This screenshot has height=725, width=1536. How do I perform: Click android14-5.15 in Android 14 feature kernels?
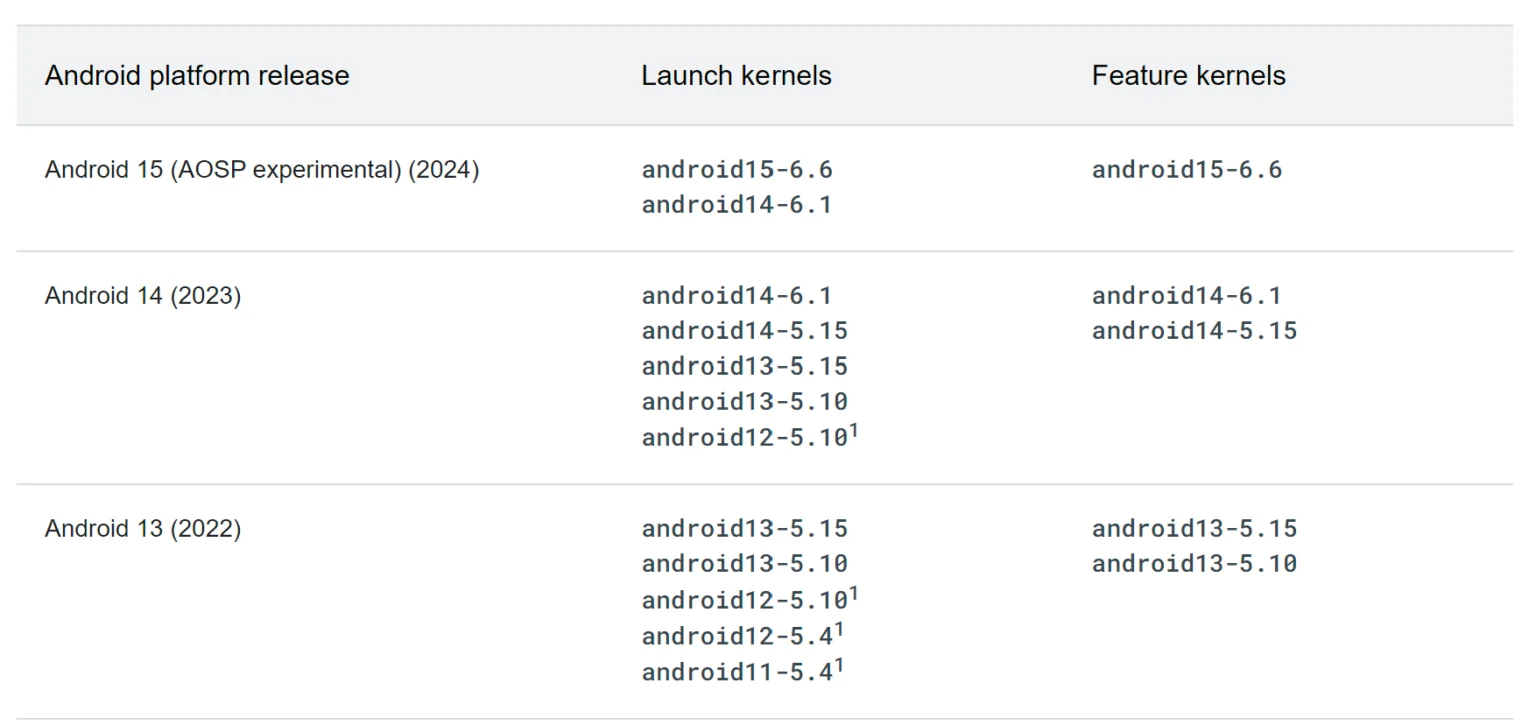pos(1194,331)
